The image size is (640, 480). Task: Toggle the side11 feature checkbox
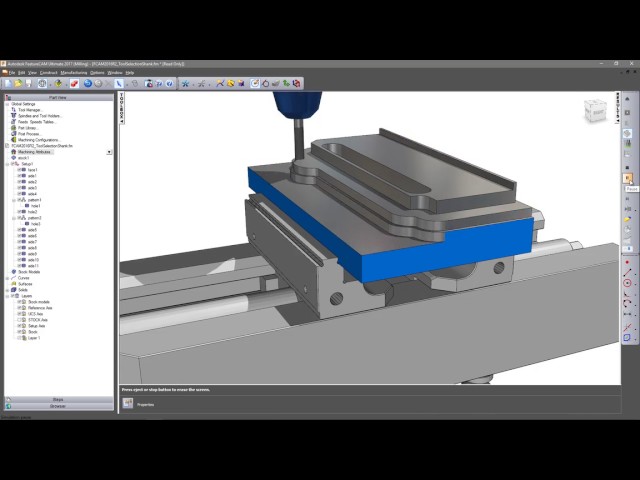[19, 266]
